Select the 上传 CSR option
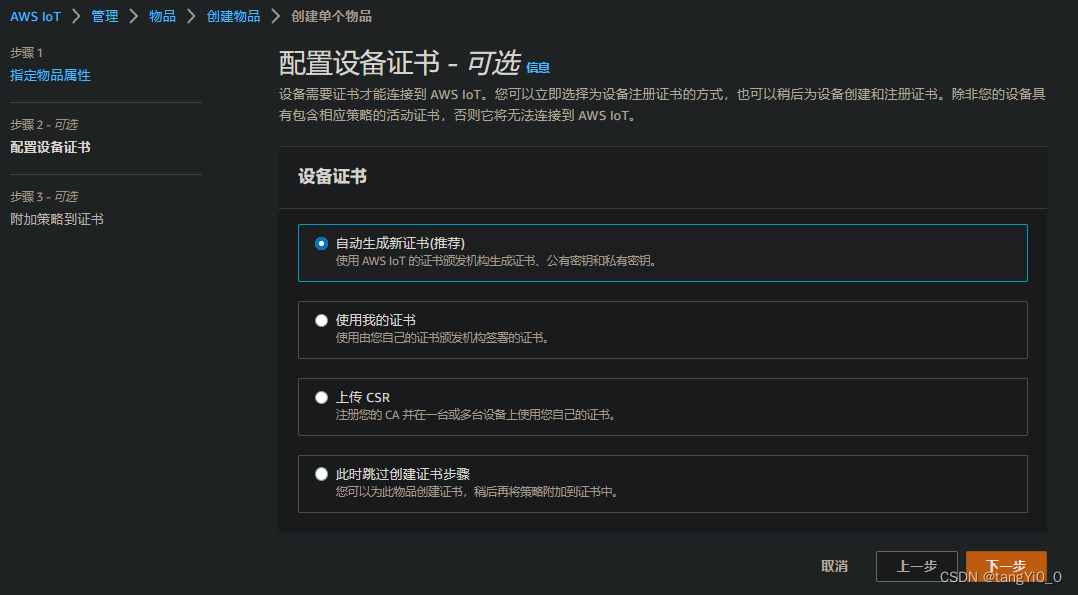 pos(321,397)
